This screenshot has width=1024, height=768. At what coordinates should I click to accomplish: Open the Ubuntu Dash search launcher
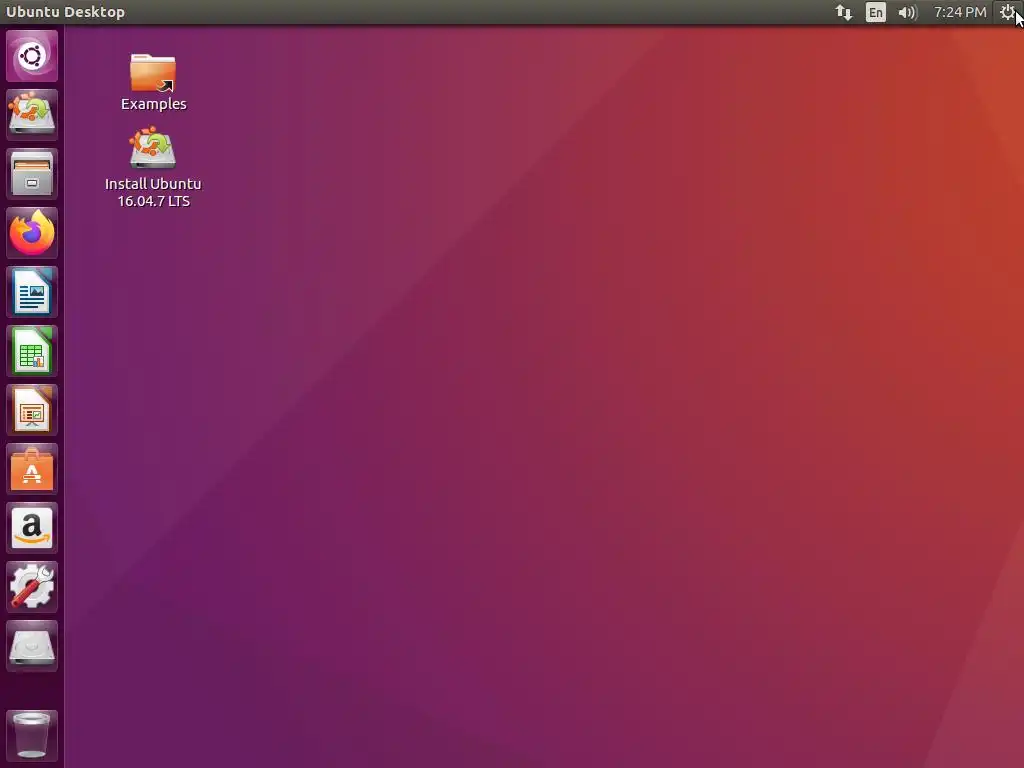pyautogui.click(x=32, y=56)
